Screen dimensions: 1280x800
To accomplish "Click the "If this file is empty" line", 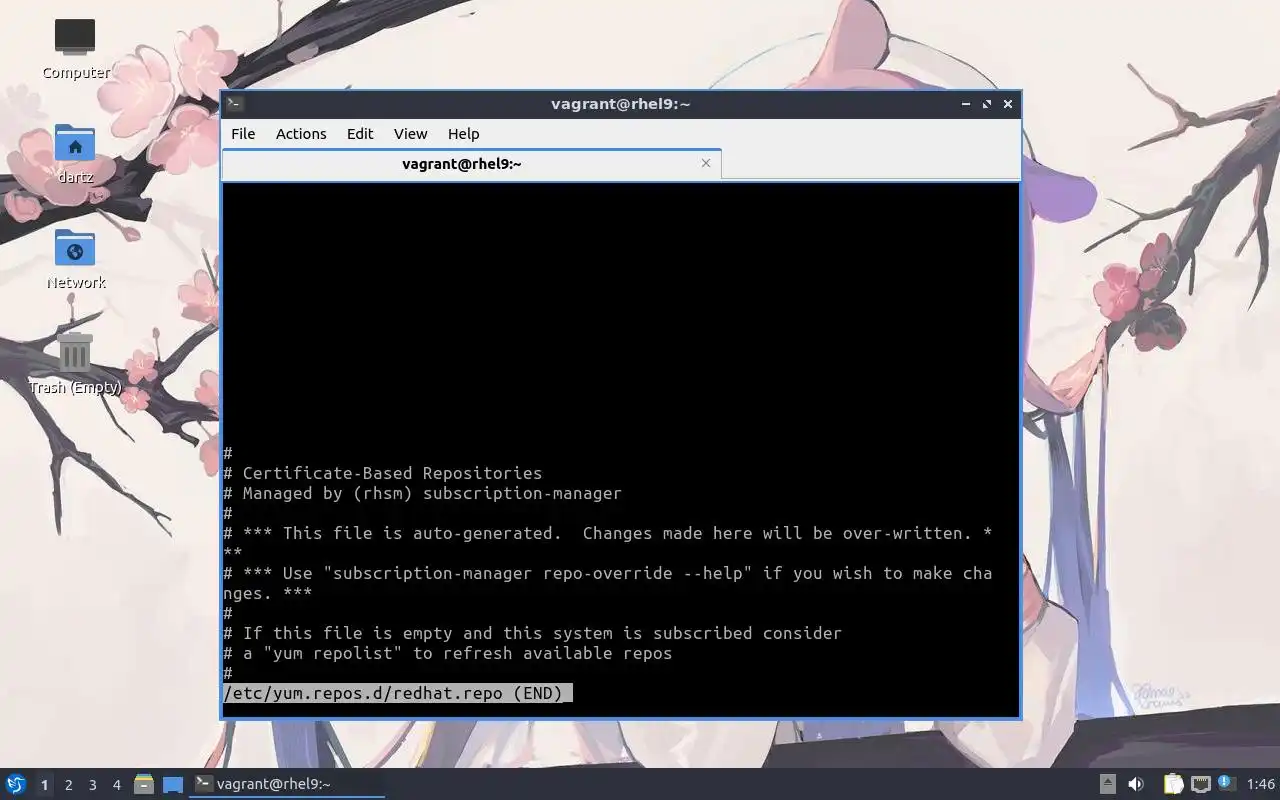I will pos(532,633).
